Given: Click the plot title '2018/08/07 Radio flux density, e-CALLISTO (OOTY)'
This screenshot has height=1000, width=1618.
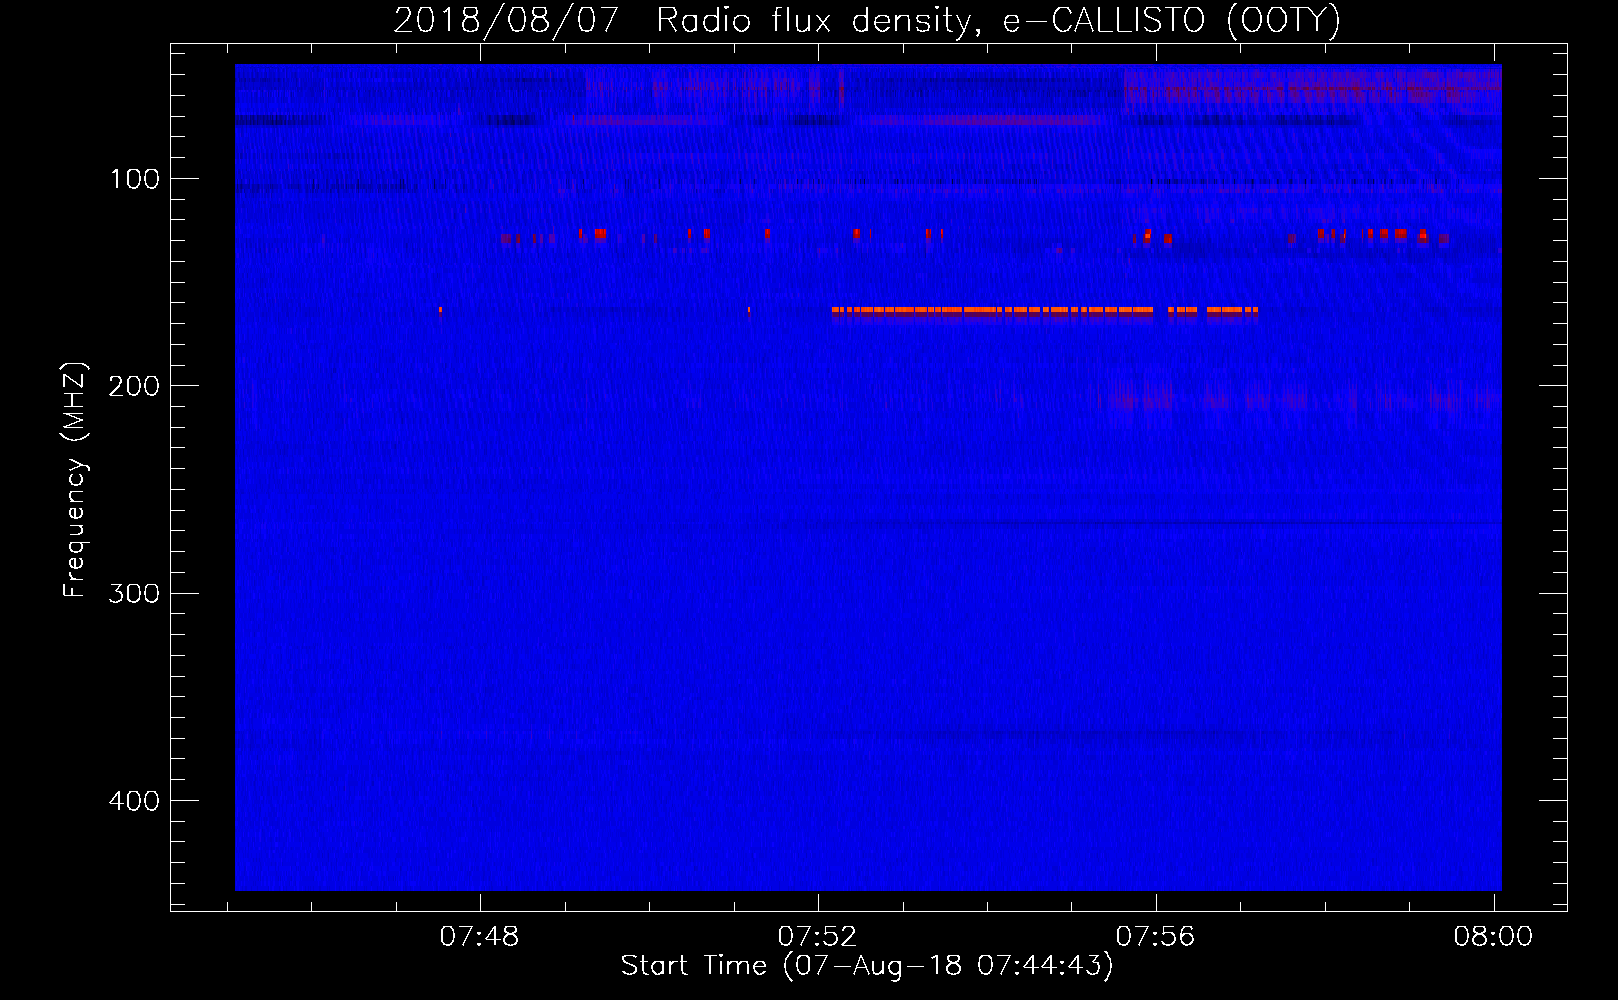Looking at the screenshot, I should point(866,20).
